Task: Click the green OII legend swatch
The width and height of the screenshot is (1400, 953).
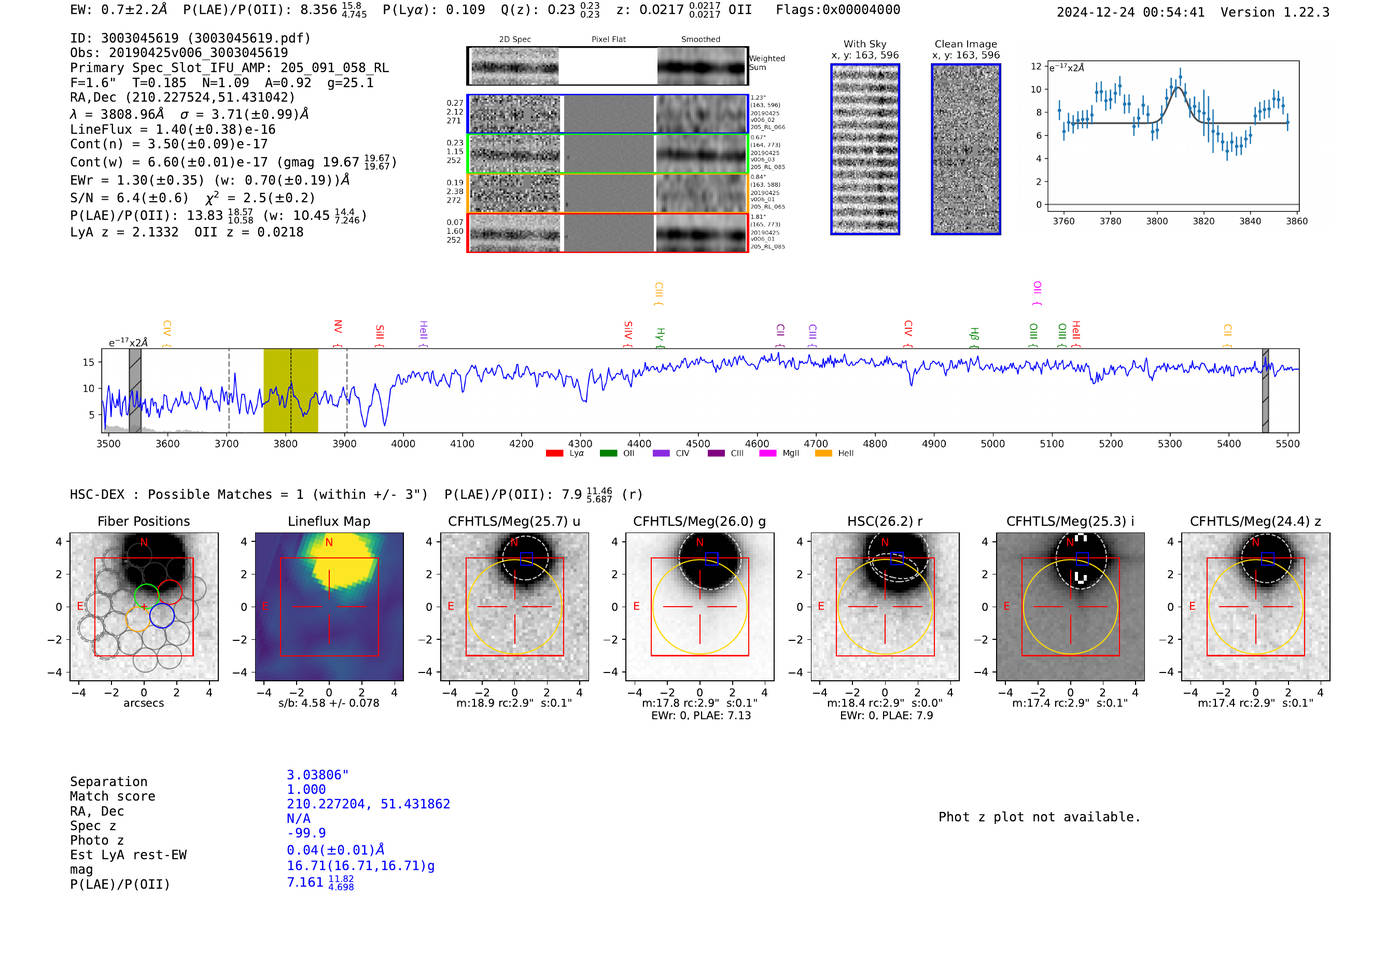Action: tap(608, 454)
